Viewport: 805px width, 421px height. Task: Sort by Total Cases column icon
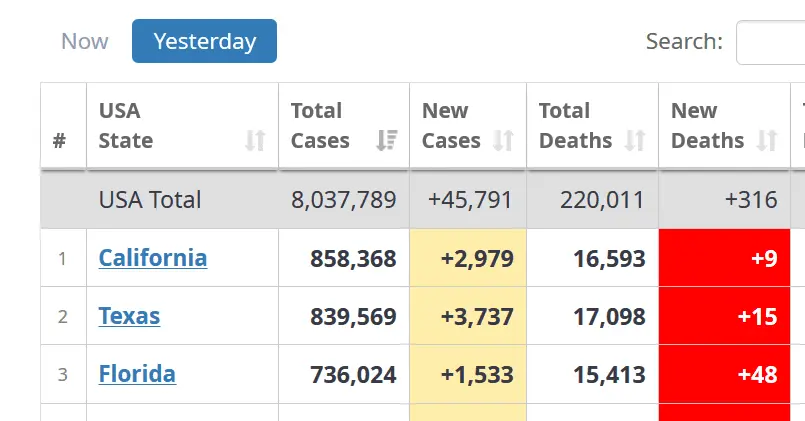[386, 141]
